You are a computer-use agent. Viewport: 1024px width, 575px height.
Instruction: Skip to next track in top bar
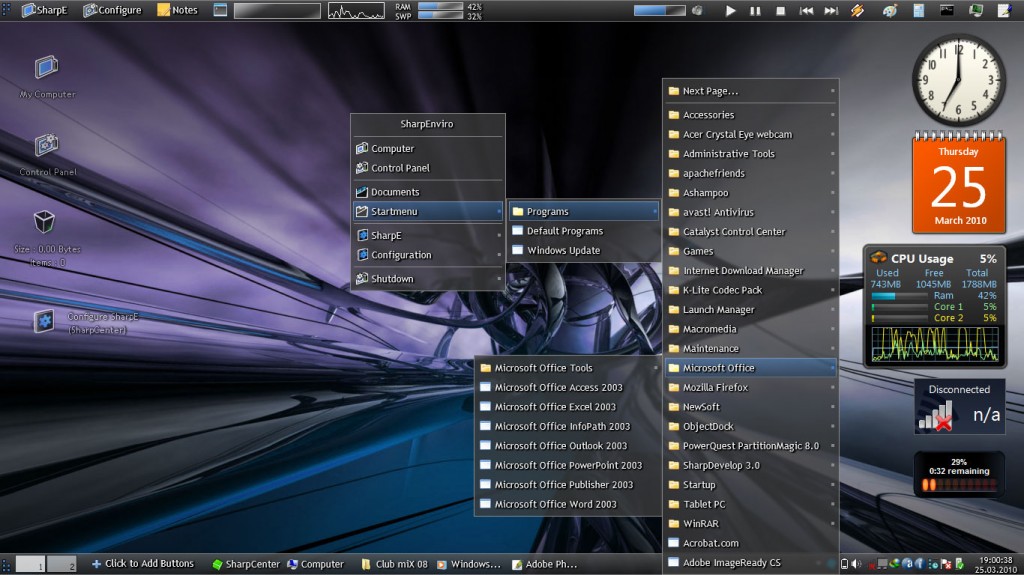(831, 10)
